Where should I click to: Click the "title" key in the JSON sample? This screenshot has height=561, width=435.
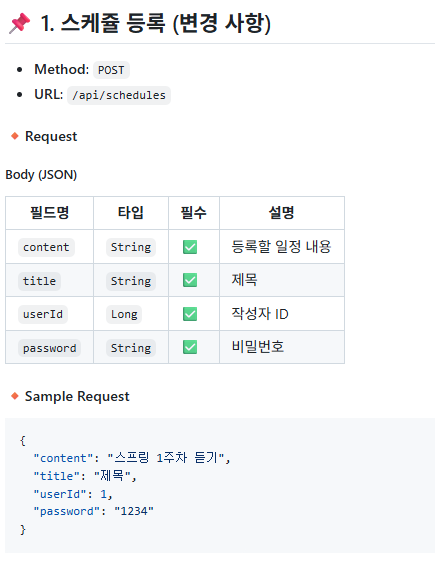pos(57,476)
